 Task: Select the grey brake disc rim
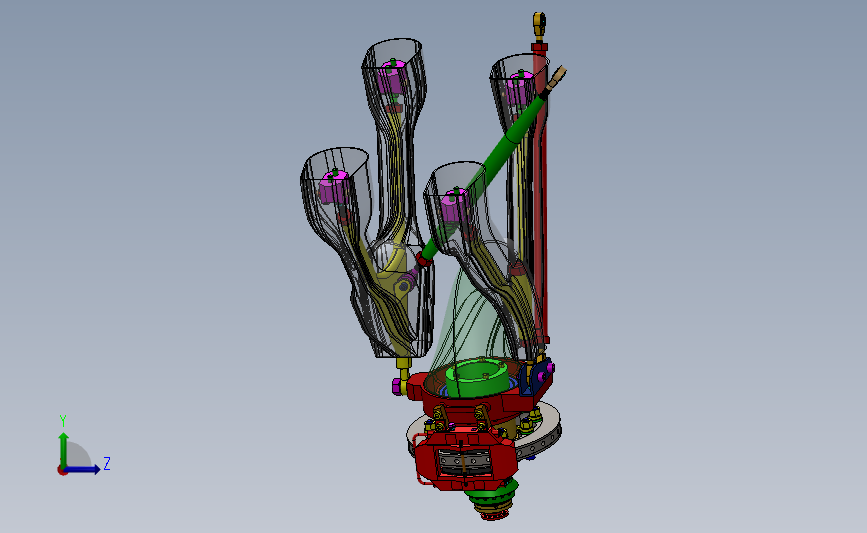[545, 434]
